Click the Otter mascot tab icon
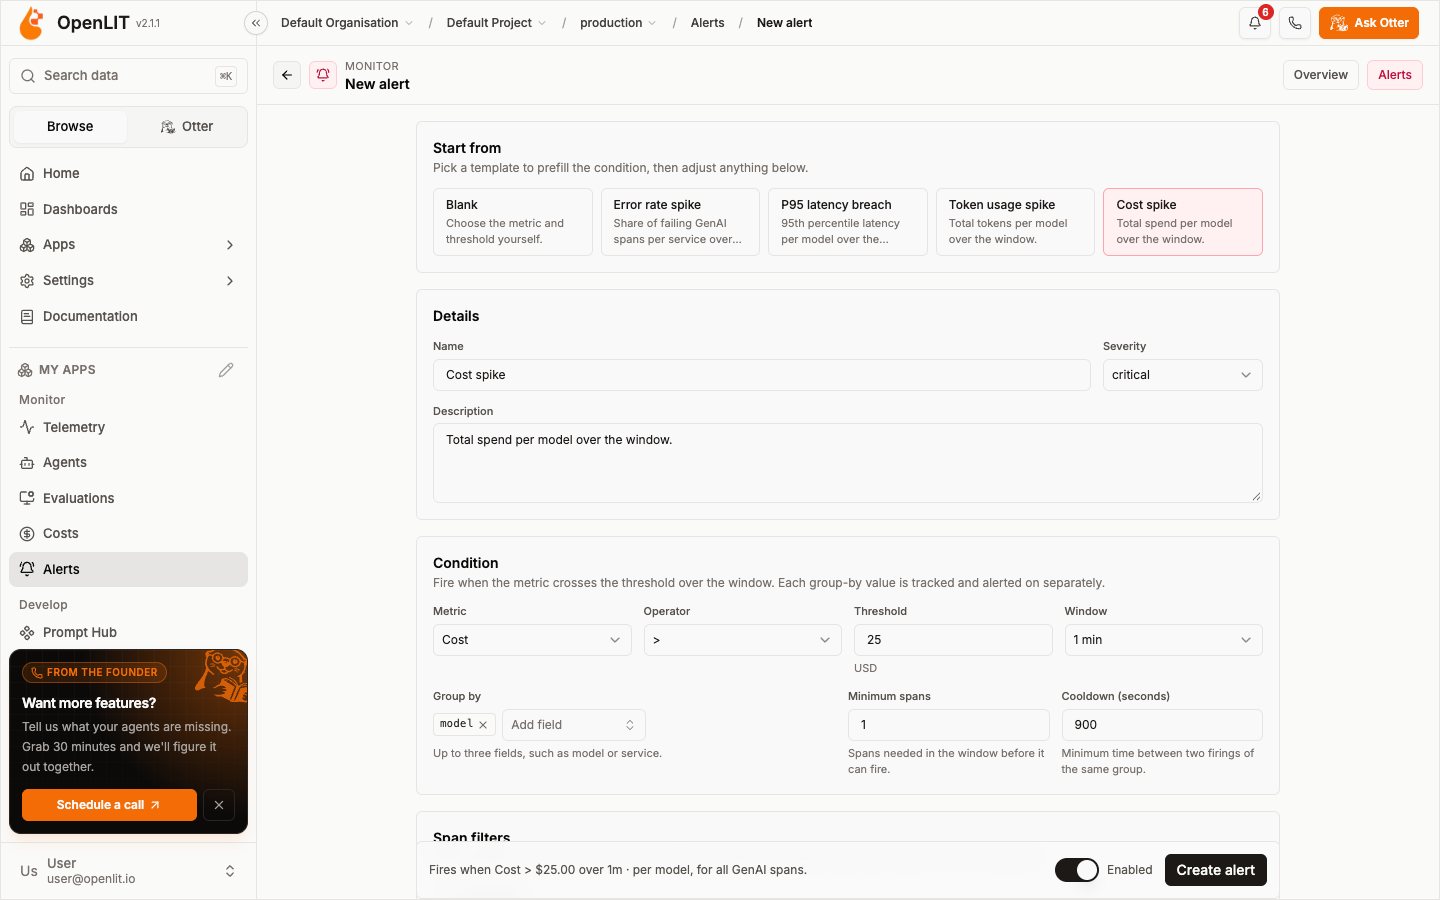 click(168, 127)
